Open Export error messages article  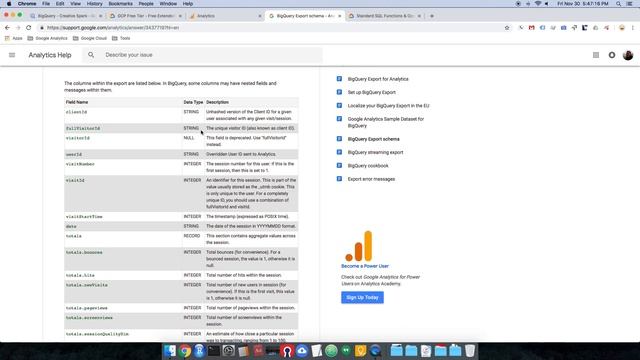click(371, 179)
